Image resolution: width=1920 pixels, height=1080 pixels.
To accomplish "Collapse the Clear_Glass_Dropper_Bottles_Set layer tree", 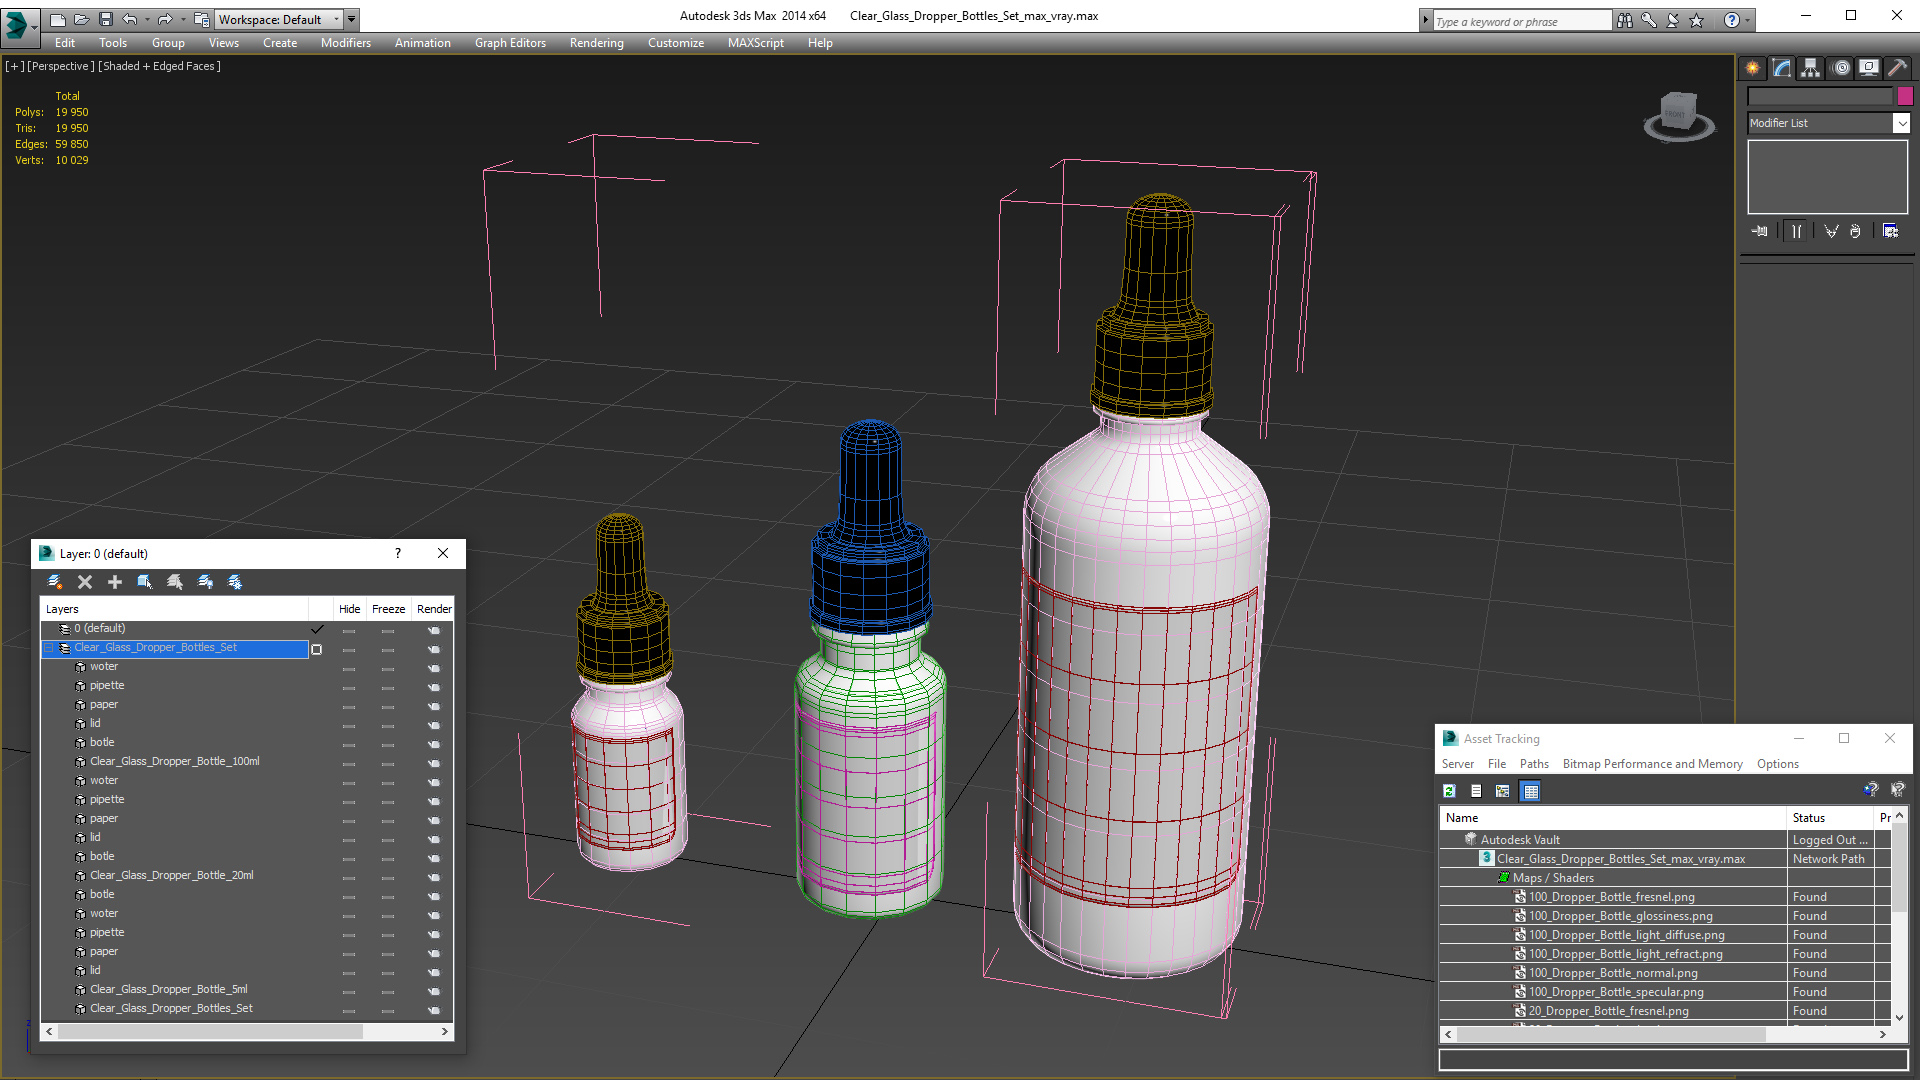I will click(48, 648).
